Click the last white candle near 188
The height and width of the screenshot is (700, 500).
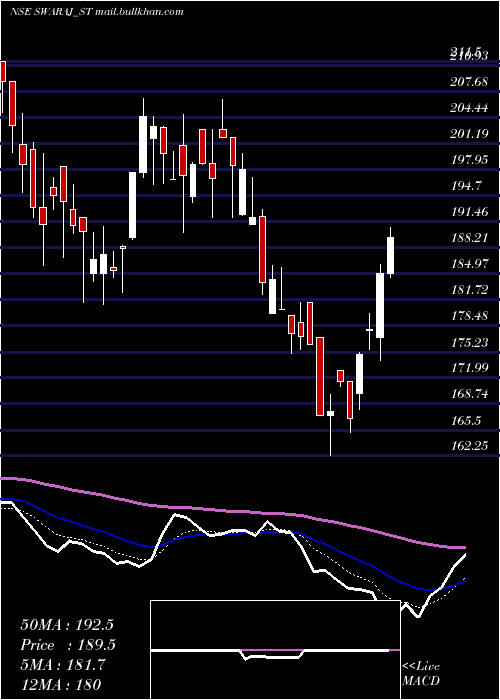[x=391, y=255]
